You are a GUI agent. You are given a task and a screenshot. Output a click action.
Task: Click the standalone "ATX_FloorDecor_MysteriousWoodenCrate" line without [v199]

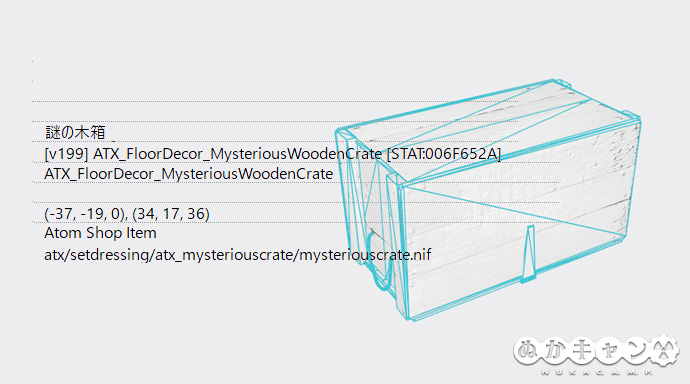pos(188,174)
